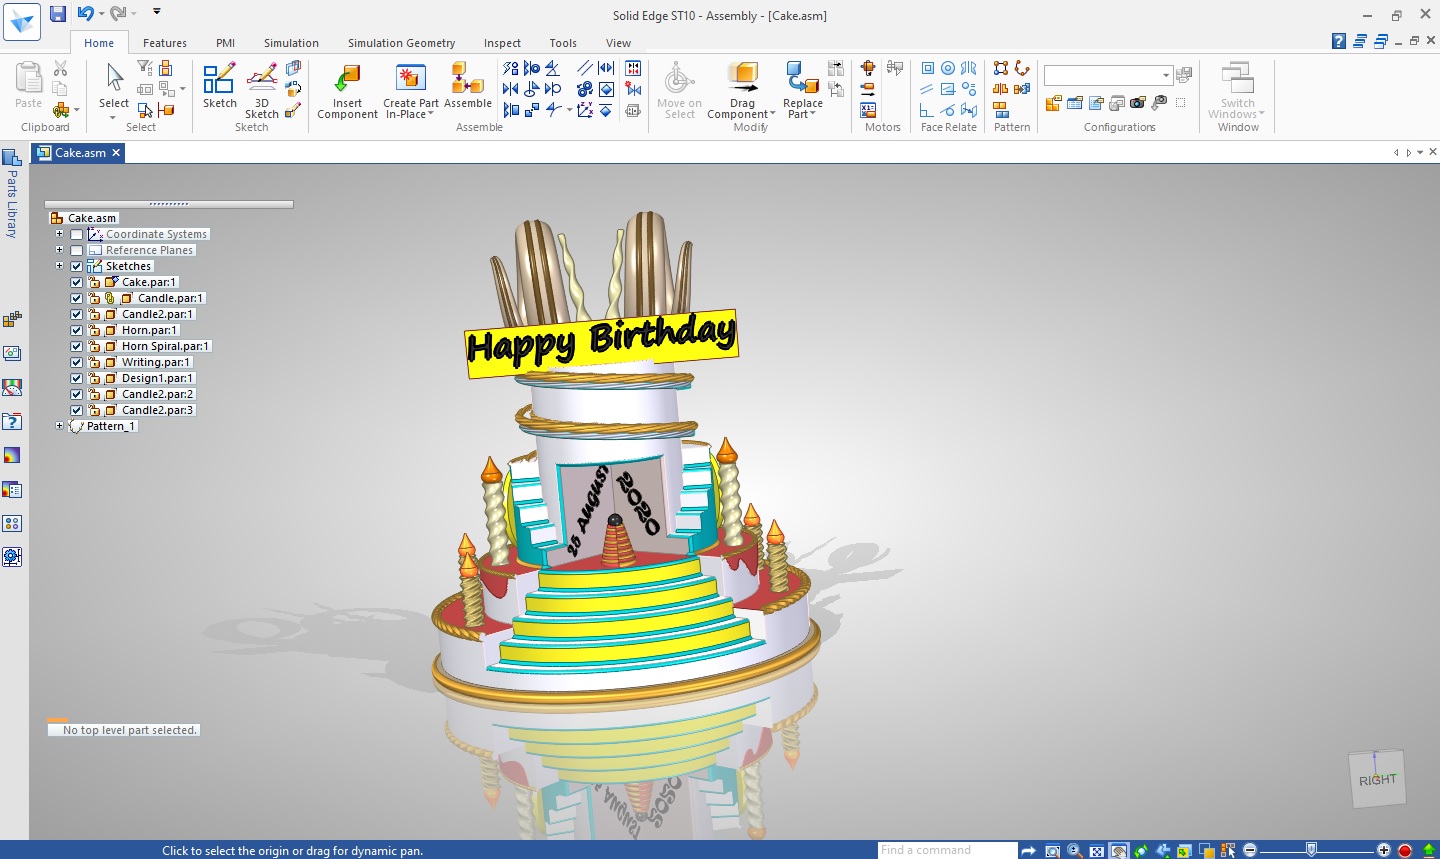Open the Parts Library side panel
This screenshot has height=859, width=1440.
[12, 195]
